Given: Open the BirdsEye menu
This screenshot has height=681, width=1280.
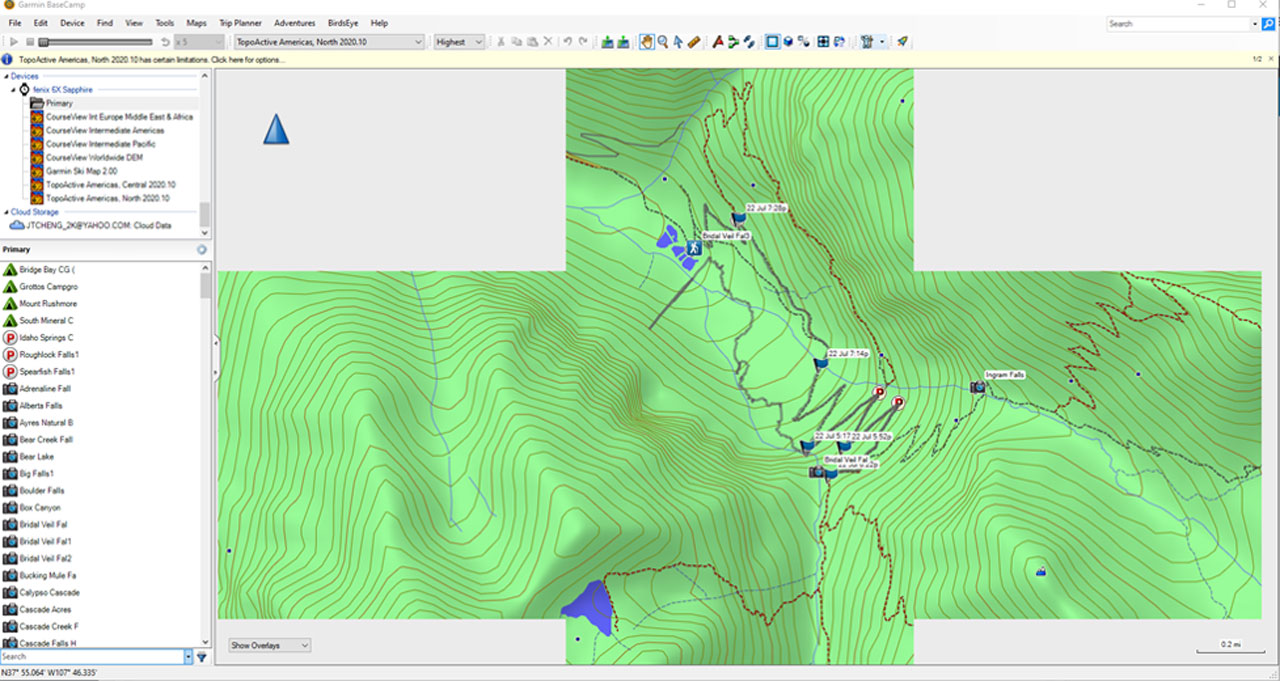Looking at the screenshot, I should click(x=343, y=23).
